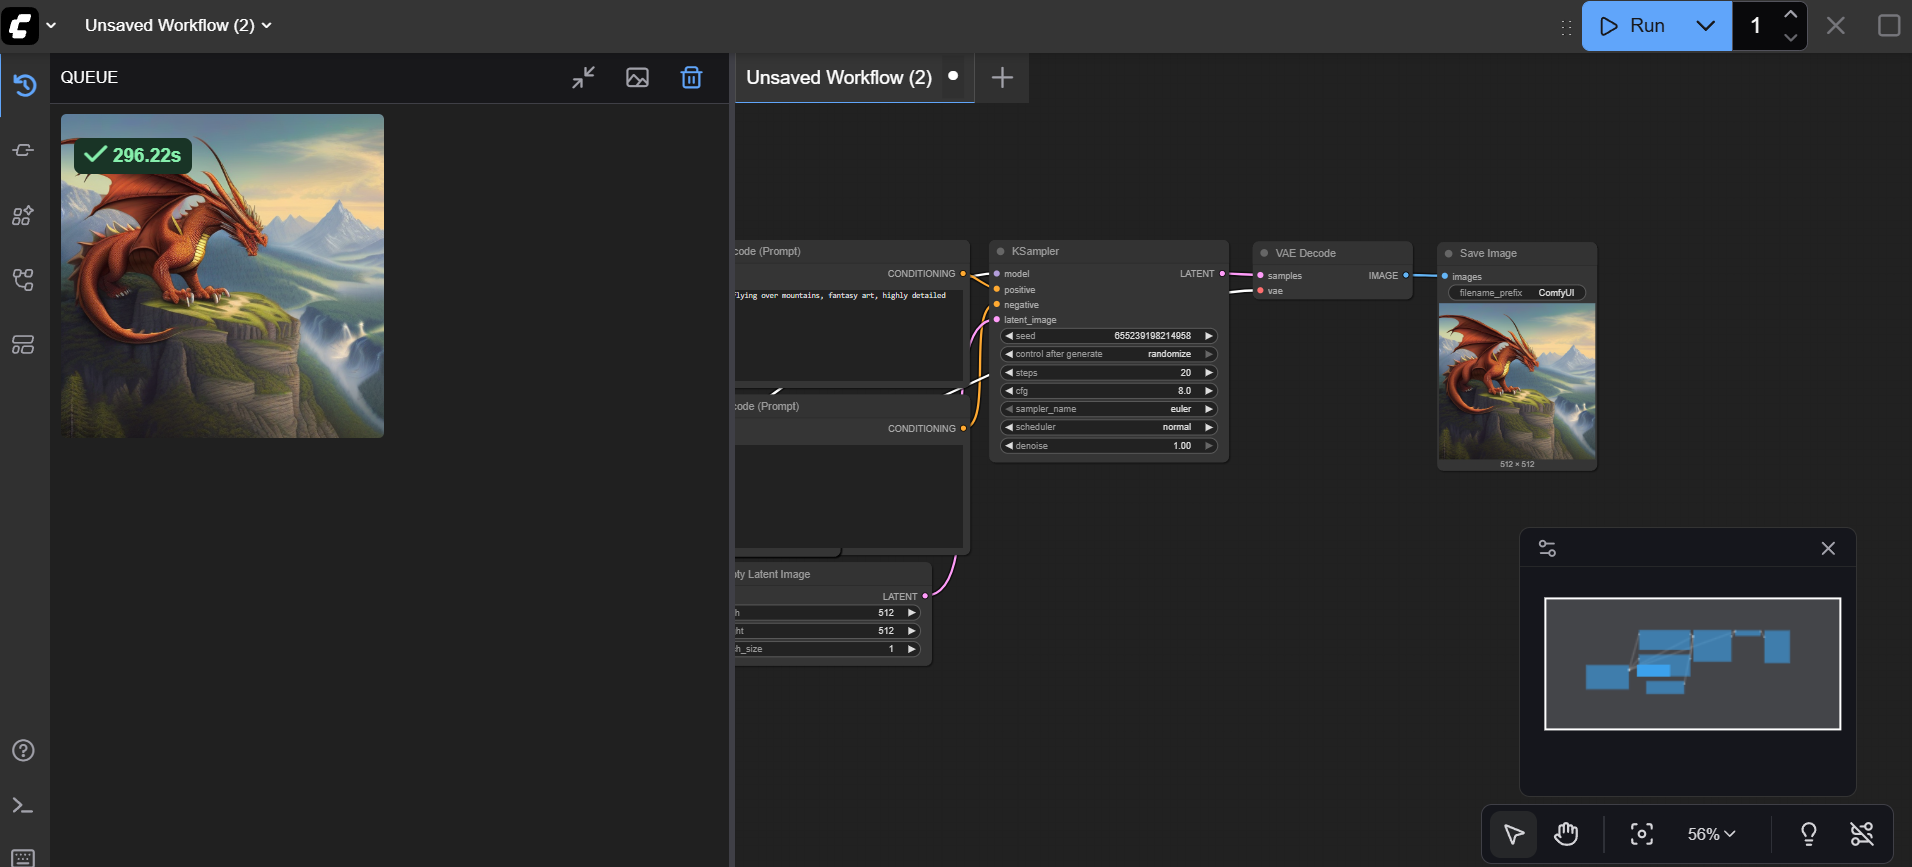Open the 56% zoom level dropdown
1912x867 pixels.
tap(1711, 834)
